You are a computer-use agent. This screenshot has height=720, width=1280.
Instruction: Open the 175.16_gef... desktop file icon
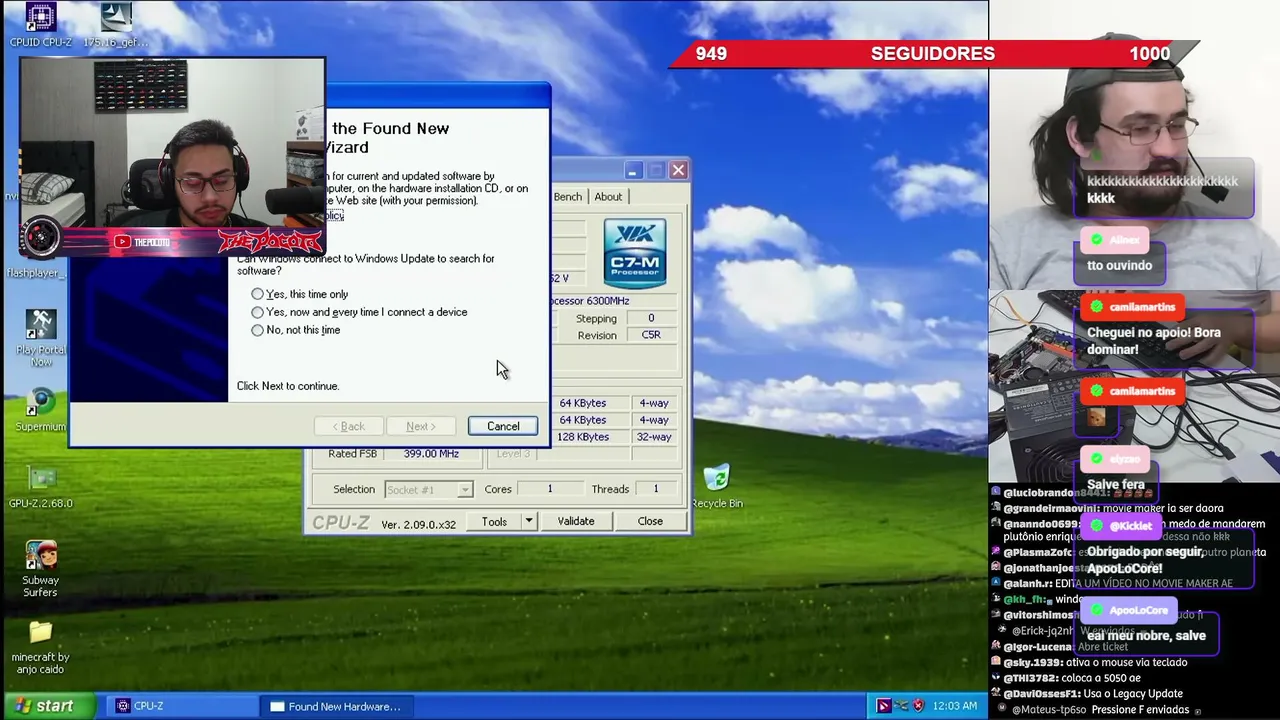[x=116, y=25]
